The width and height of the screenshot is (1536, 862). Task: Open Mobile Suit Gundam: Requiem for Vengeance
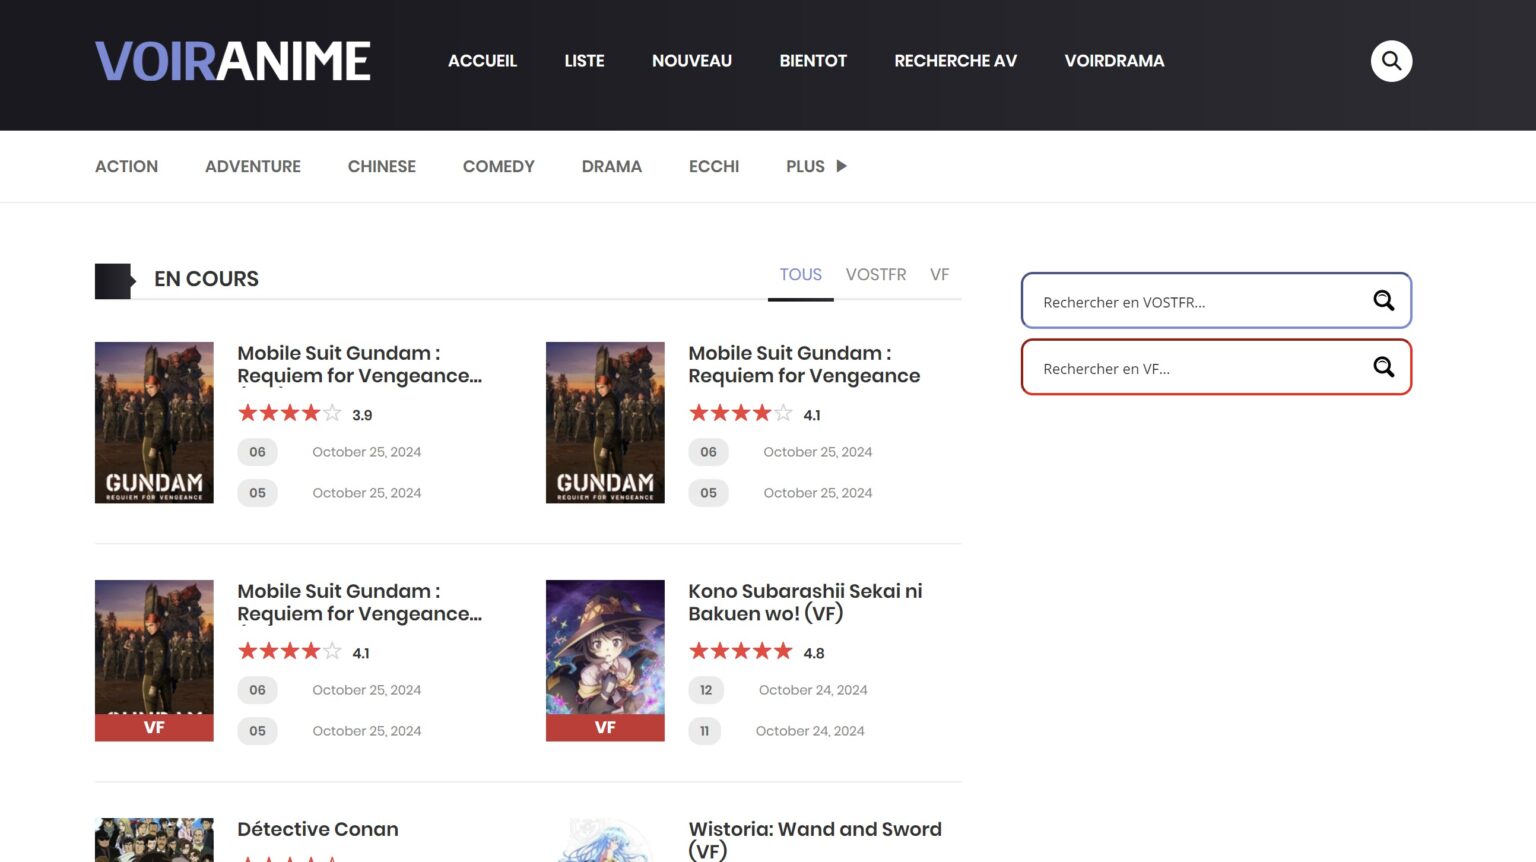point(804,364)
